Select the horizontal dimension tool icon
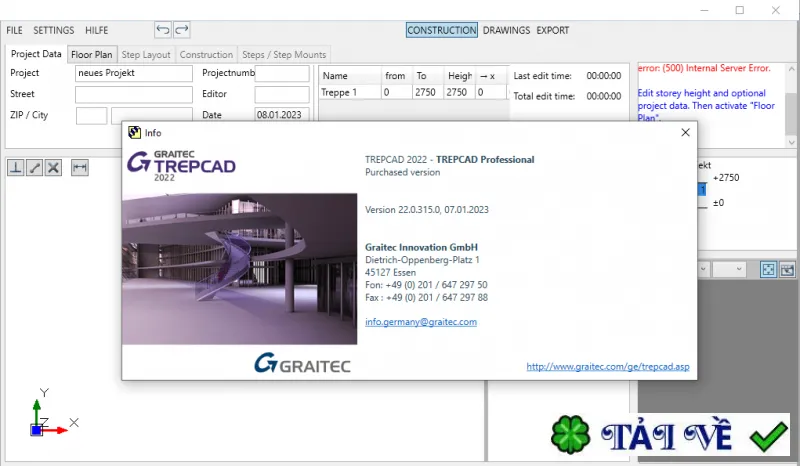This screenshot has width=800, height=466. tap(80, 167)
